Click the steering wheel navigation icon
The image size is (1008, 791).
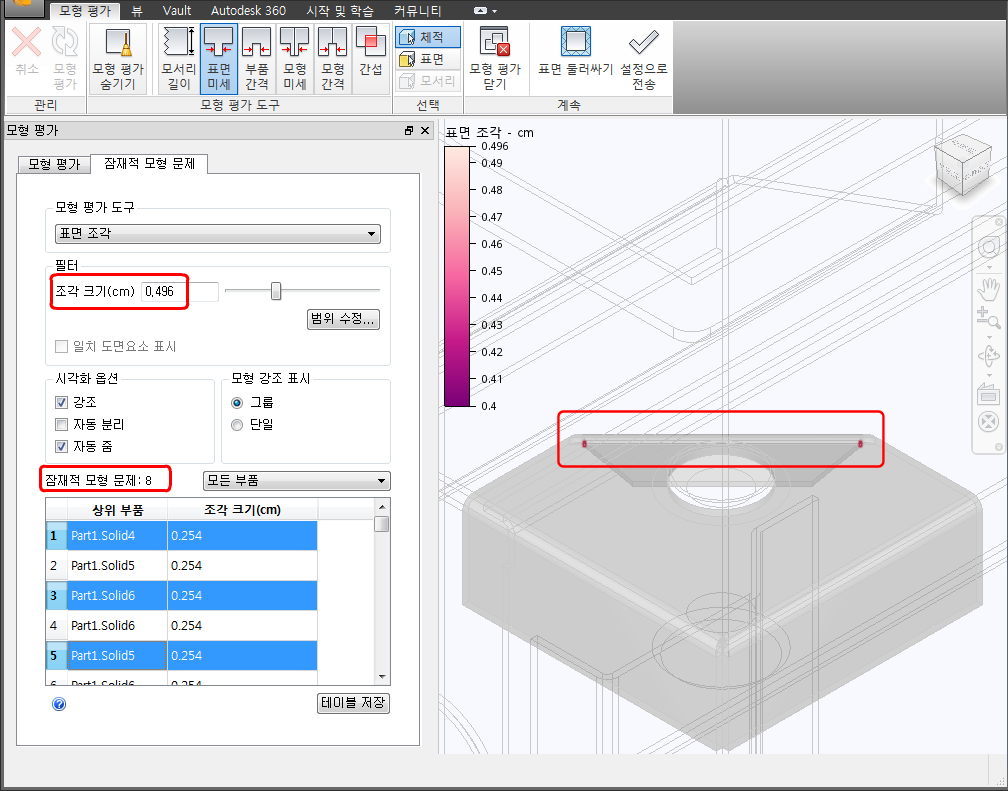(x=989, y=248)
